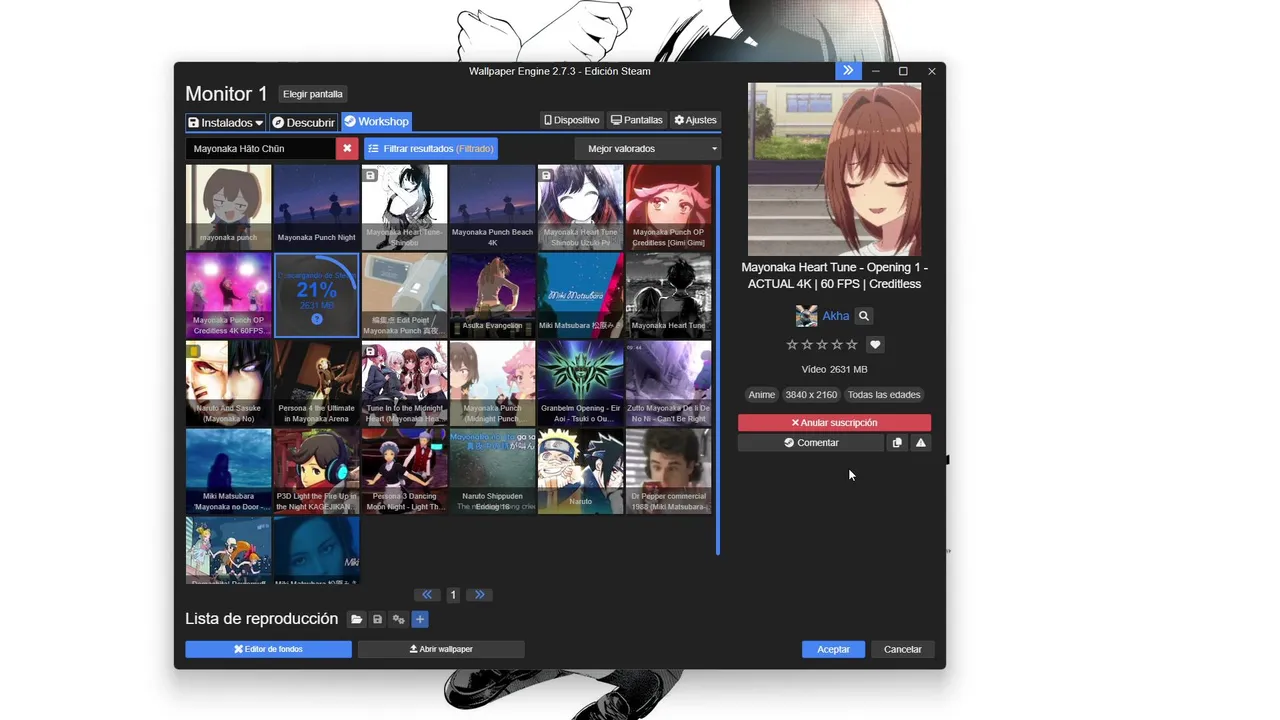Select Tune In to the Midnight Heart wallpaper
The image size is (1280, 720).
404,383
